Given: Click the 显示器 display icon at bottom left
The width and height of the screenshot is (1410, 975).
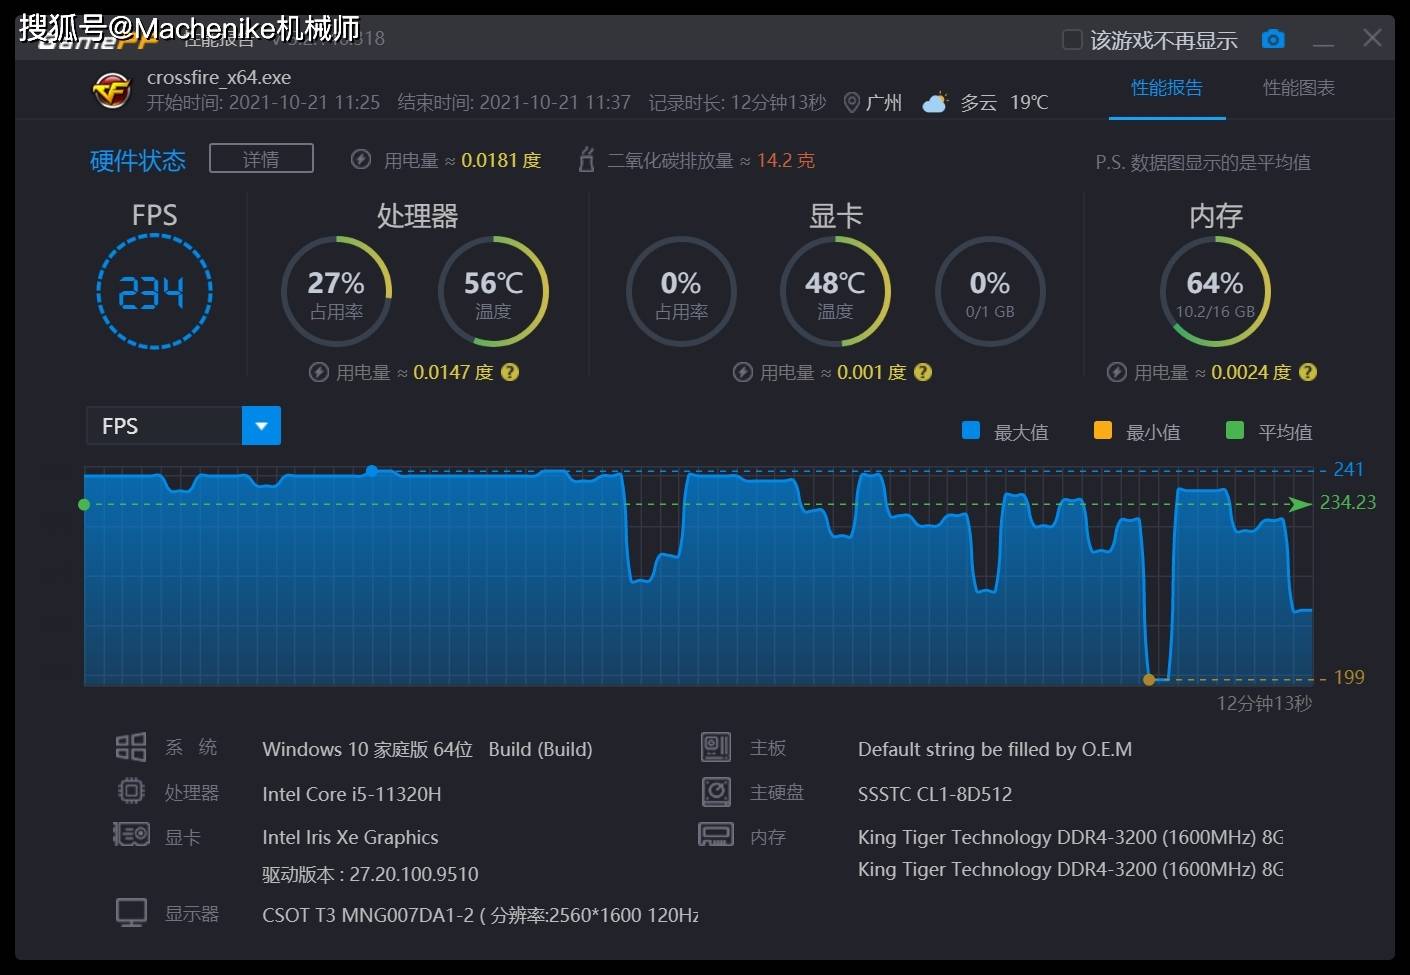Looking at the screenshot, I should [130, 911].
